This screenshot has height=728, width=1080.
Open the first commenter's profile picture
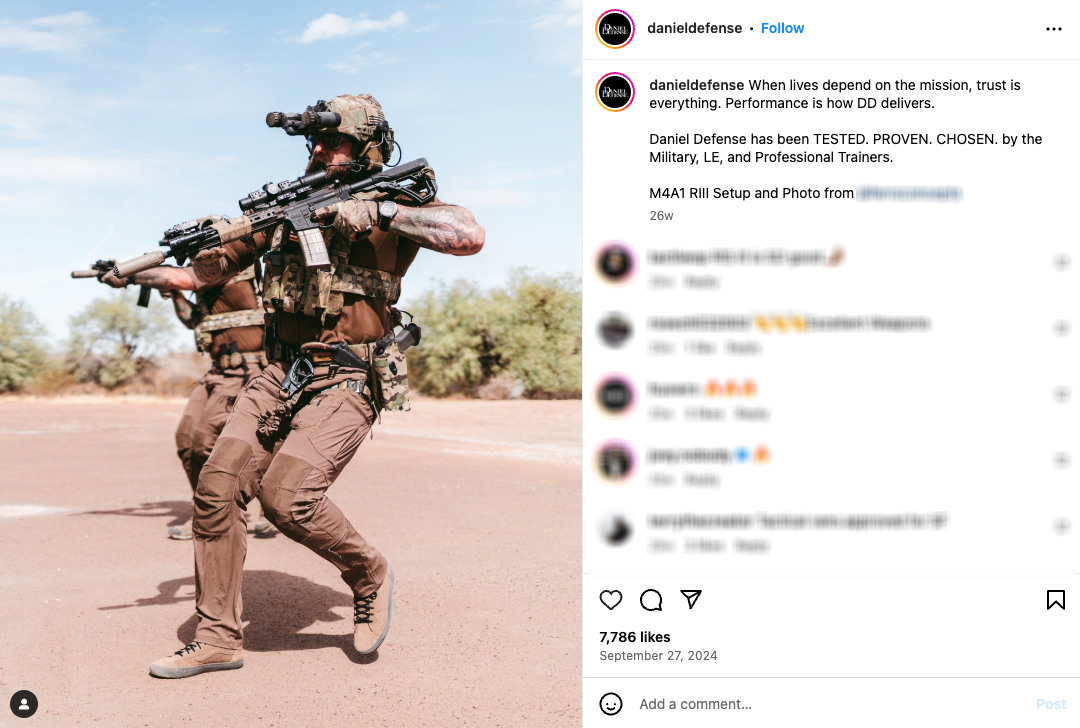[614, 262]
